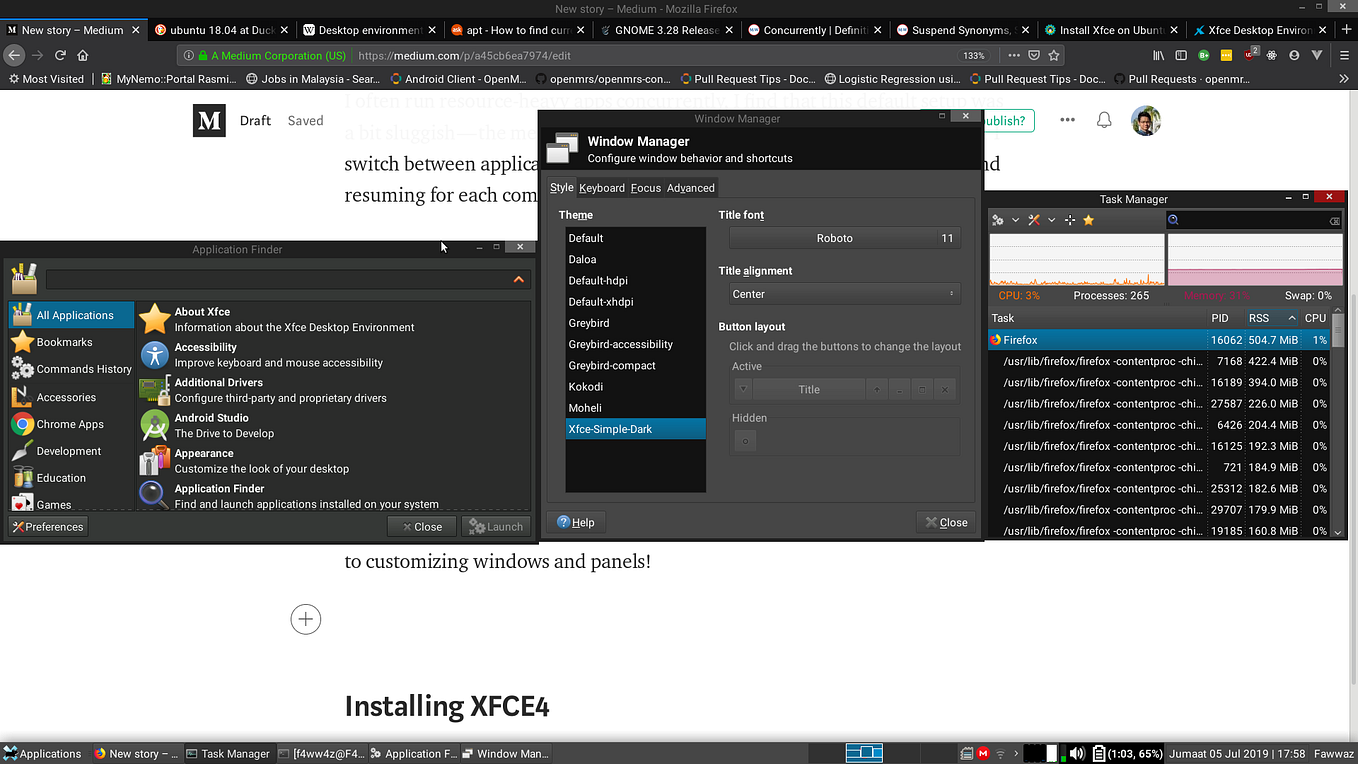Screen dimensions: 1358x764
Task: Click the uBlock Origin icon in Firefox toolbar
Action: tap(1248, 55)
